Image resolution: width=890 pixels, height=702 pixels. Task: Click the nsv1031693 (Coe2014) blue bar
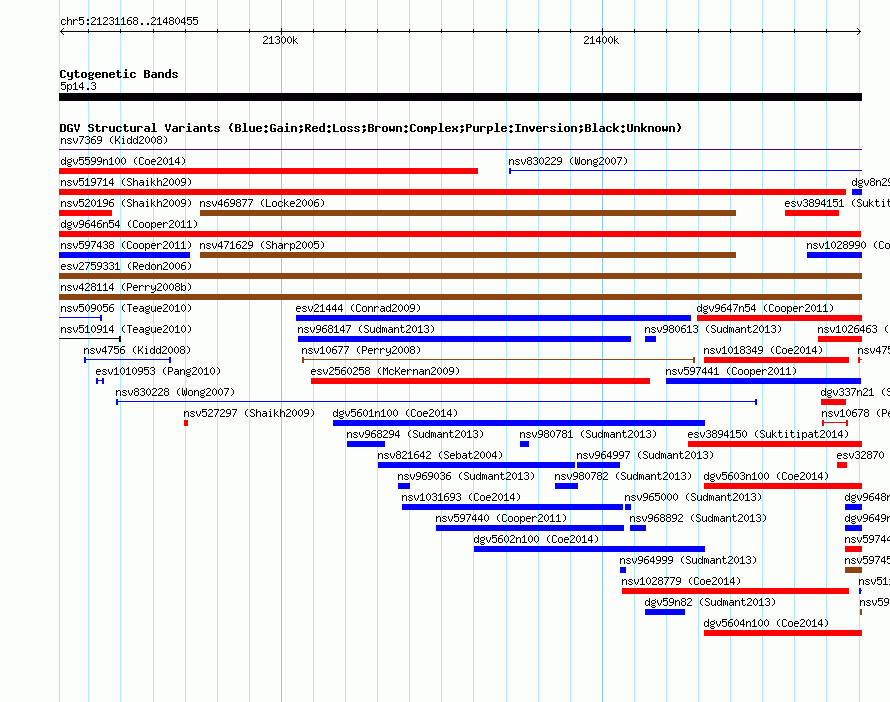pos(513,507)
